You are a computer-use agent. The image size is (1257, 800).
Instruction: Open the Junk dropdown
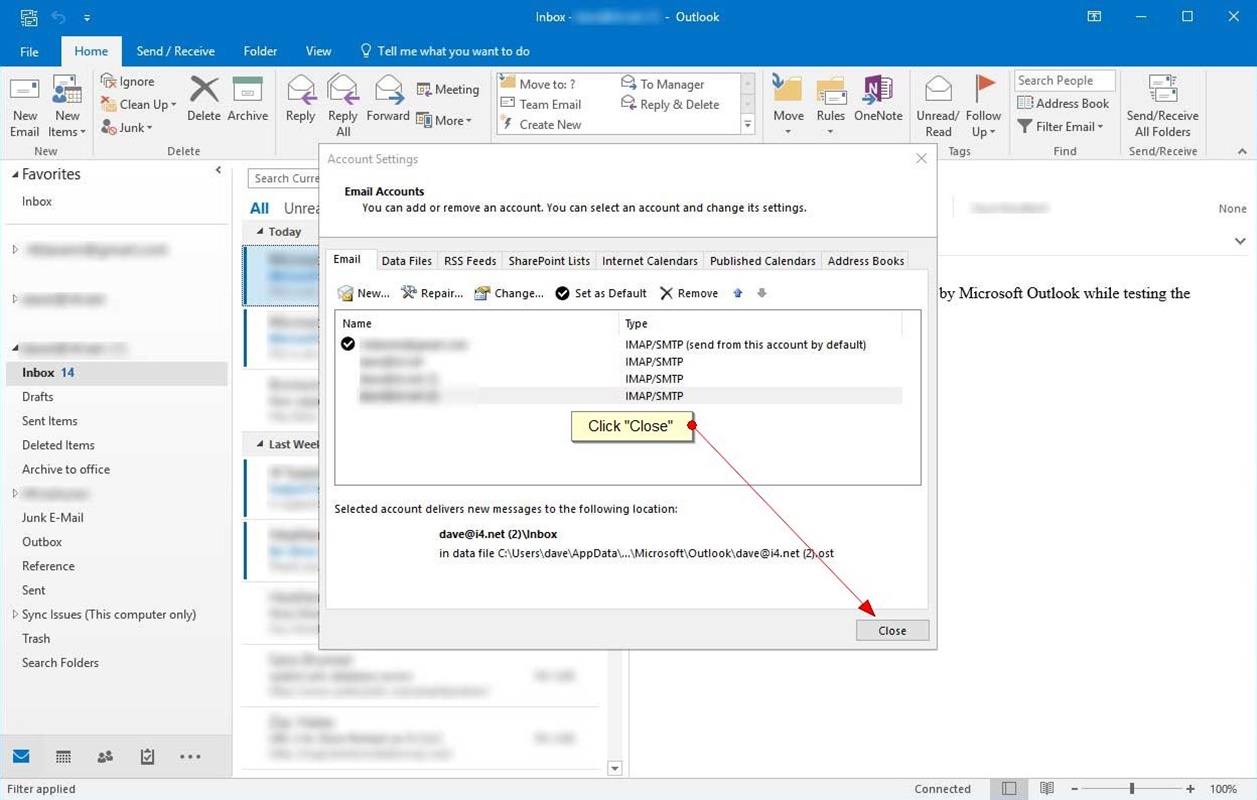click(127, 128)
